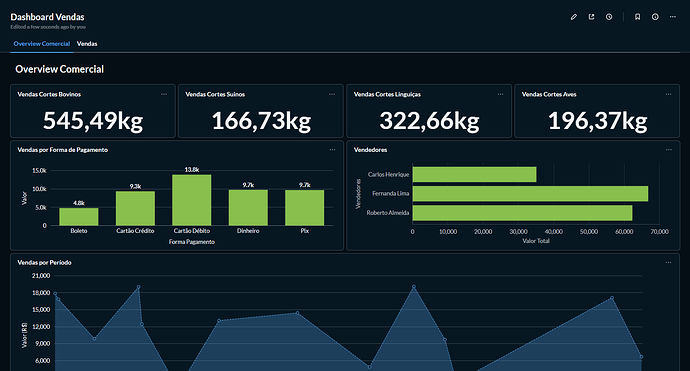Open the sharing icon in header

(591, 17)
